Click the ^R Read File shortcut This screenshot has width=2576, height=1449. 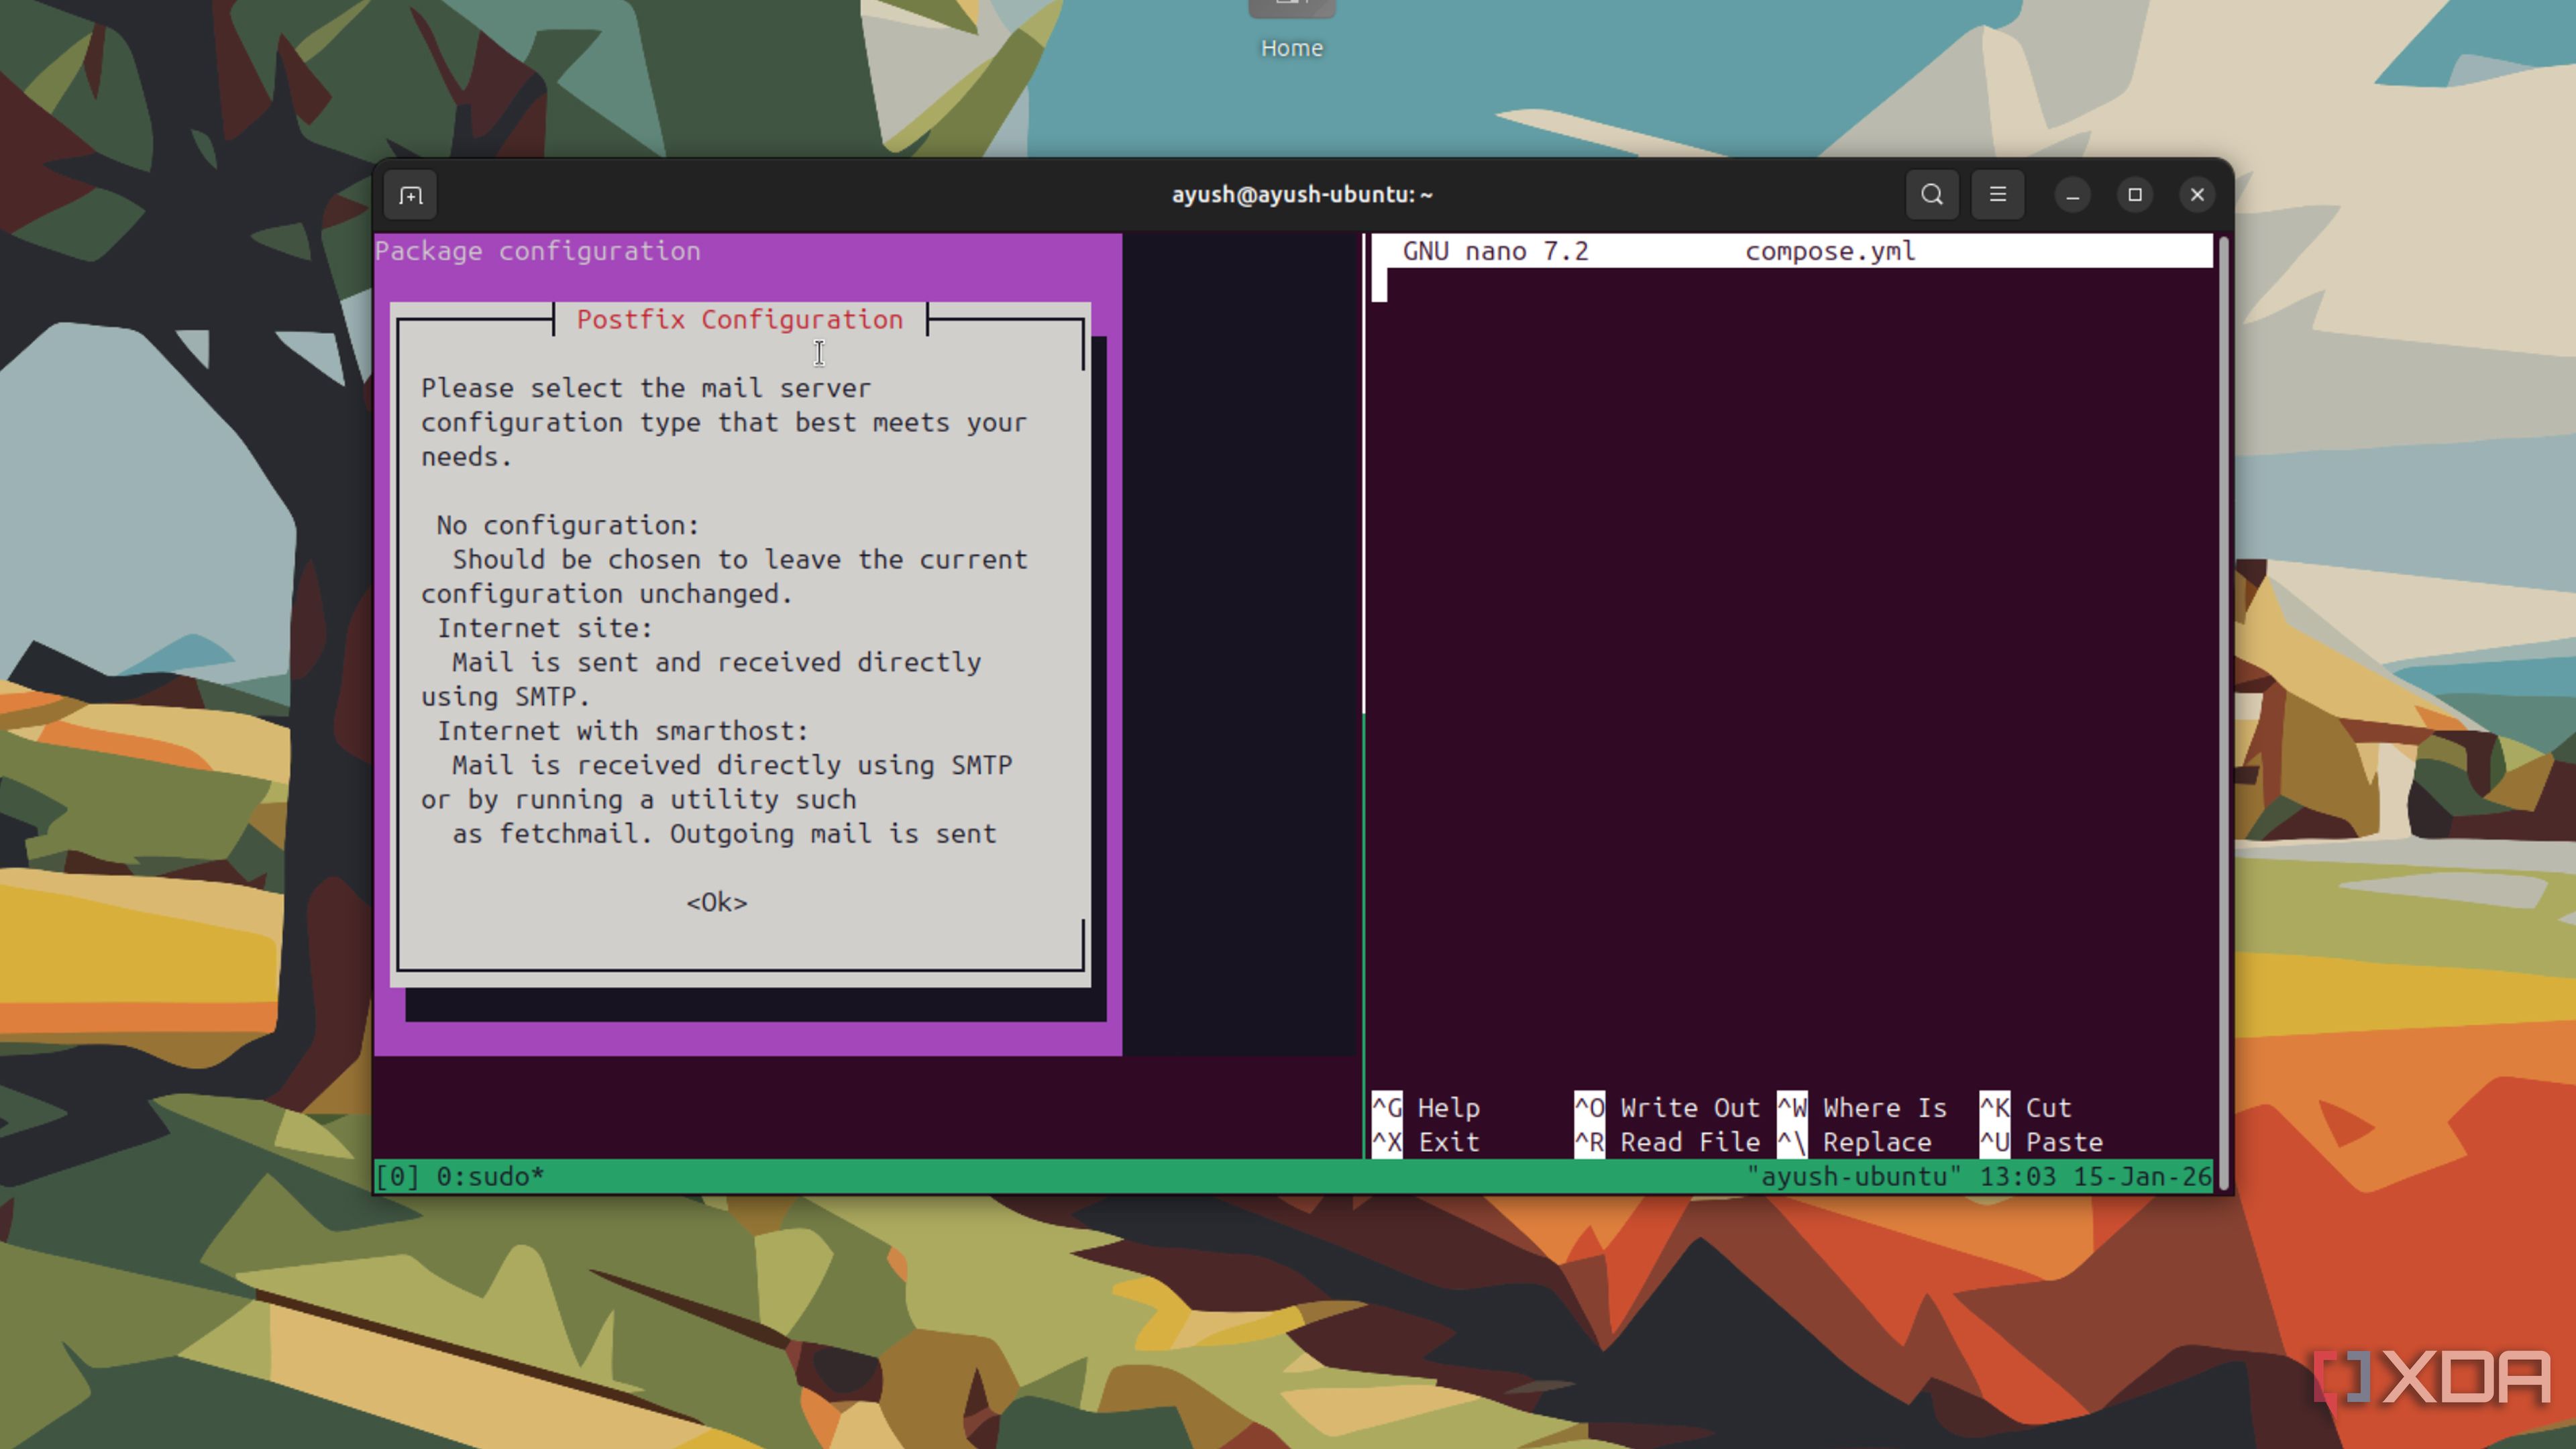[x=1667, y=1141]
